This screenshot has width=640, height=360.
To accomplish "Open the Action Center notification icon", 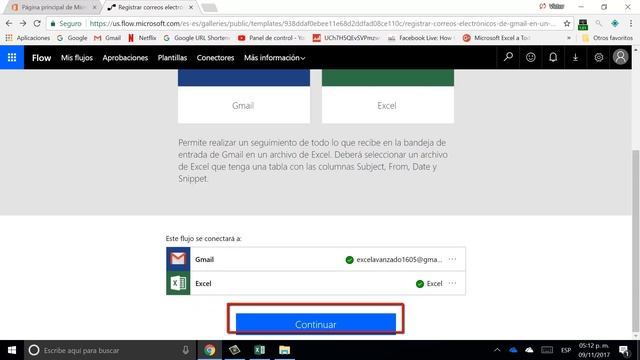I will pos(623,350).
